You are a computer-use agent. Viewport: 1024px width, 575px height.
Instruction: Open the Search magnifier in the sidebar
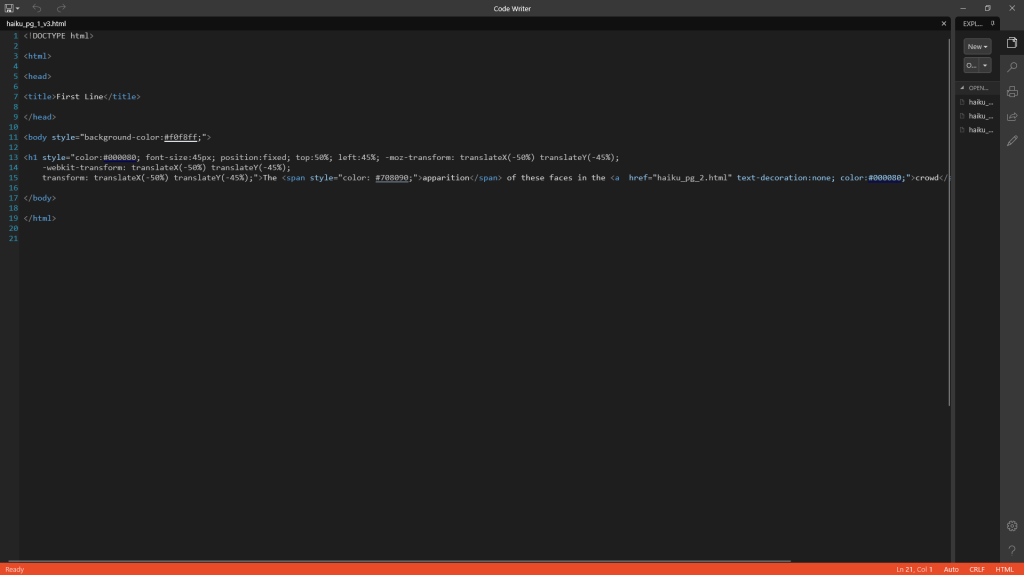click(1012, 67)
